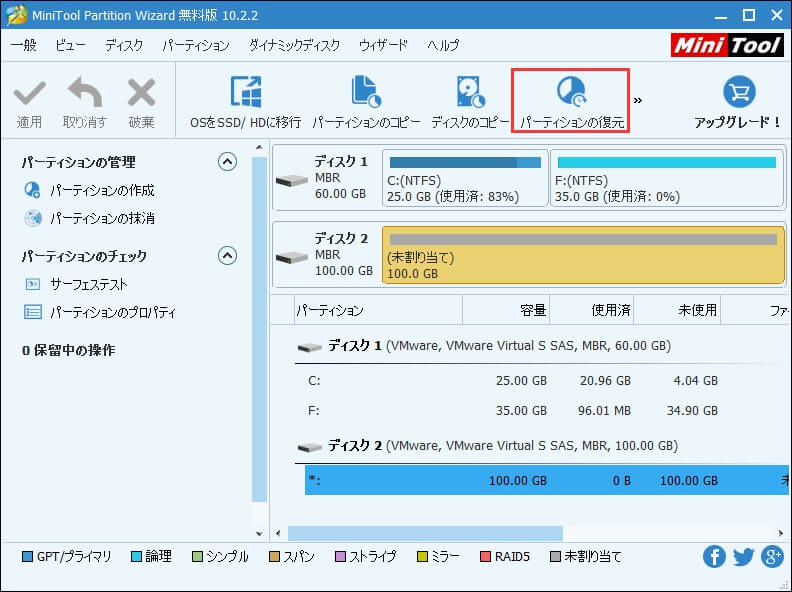Click the スパン legend swatch
Screen dimensions: 792x592
click(274, 557)
